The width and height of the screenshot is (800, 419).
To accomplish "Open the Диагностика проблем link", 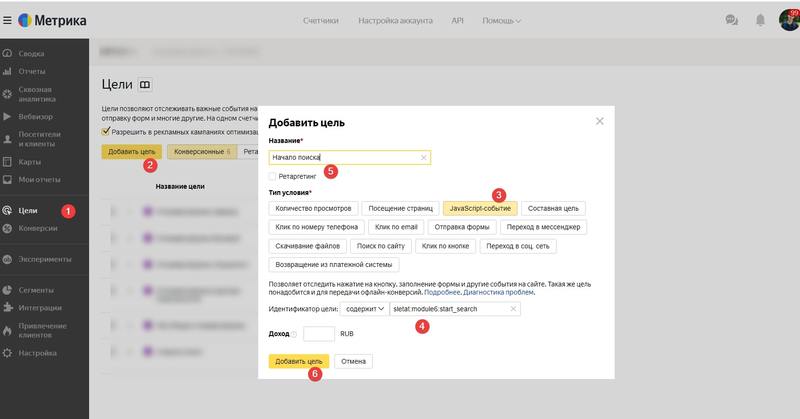I will [498, 292].
